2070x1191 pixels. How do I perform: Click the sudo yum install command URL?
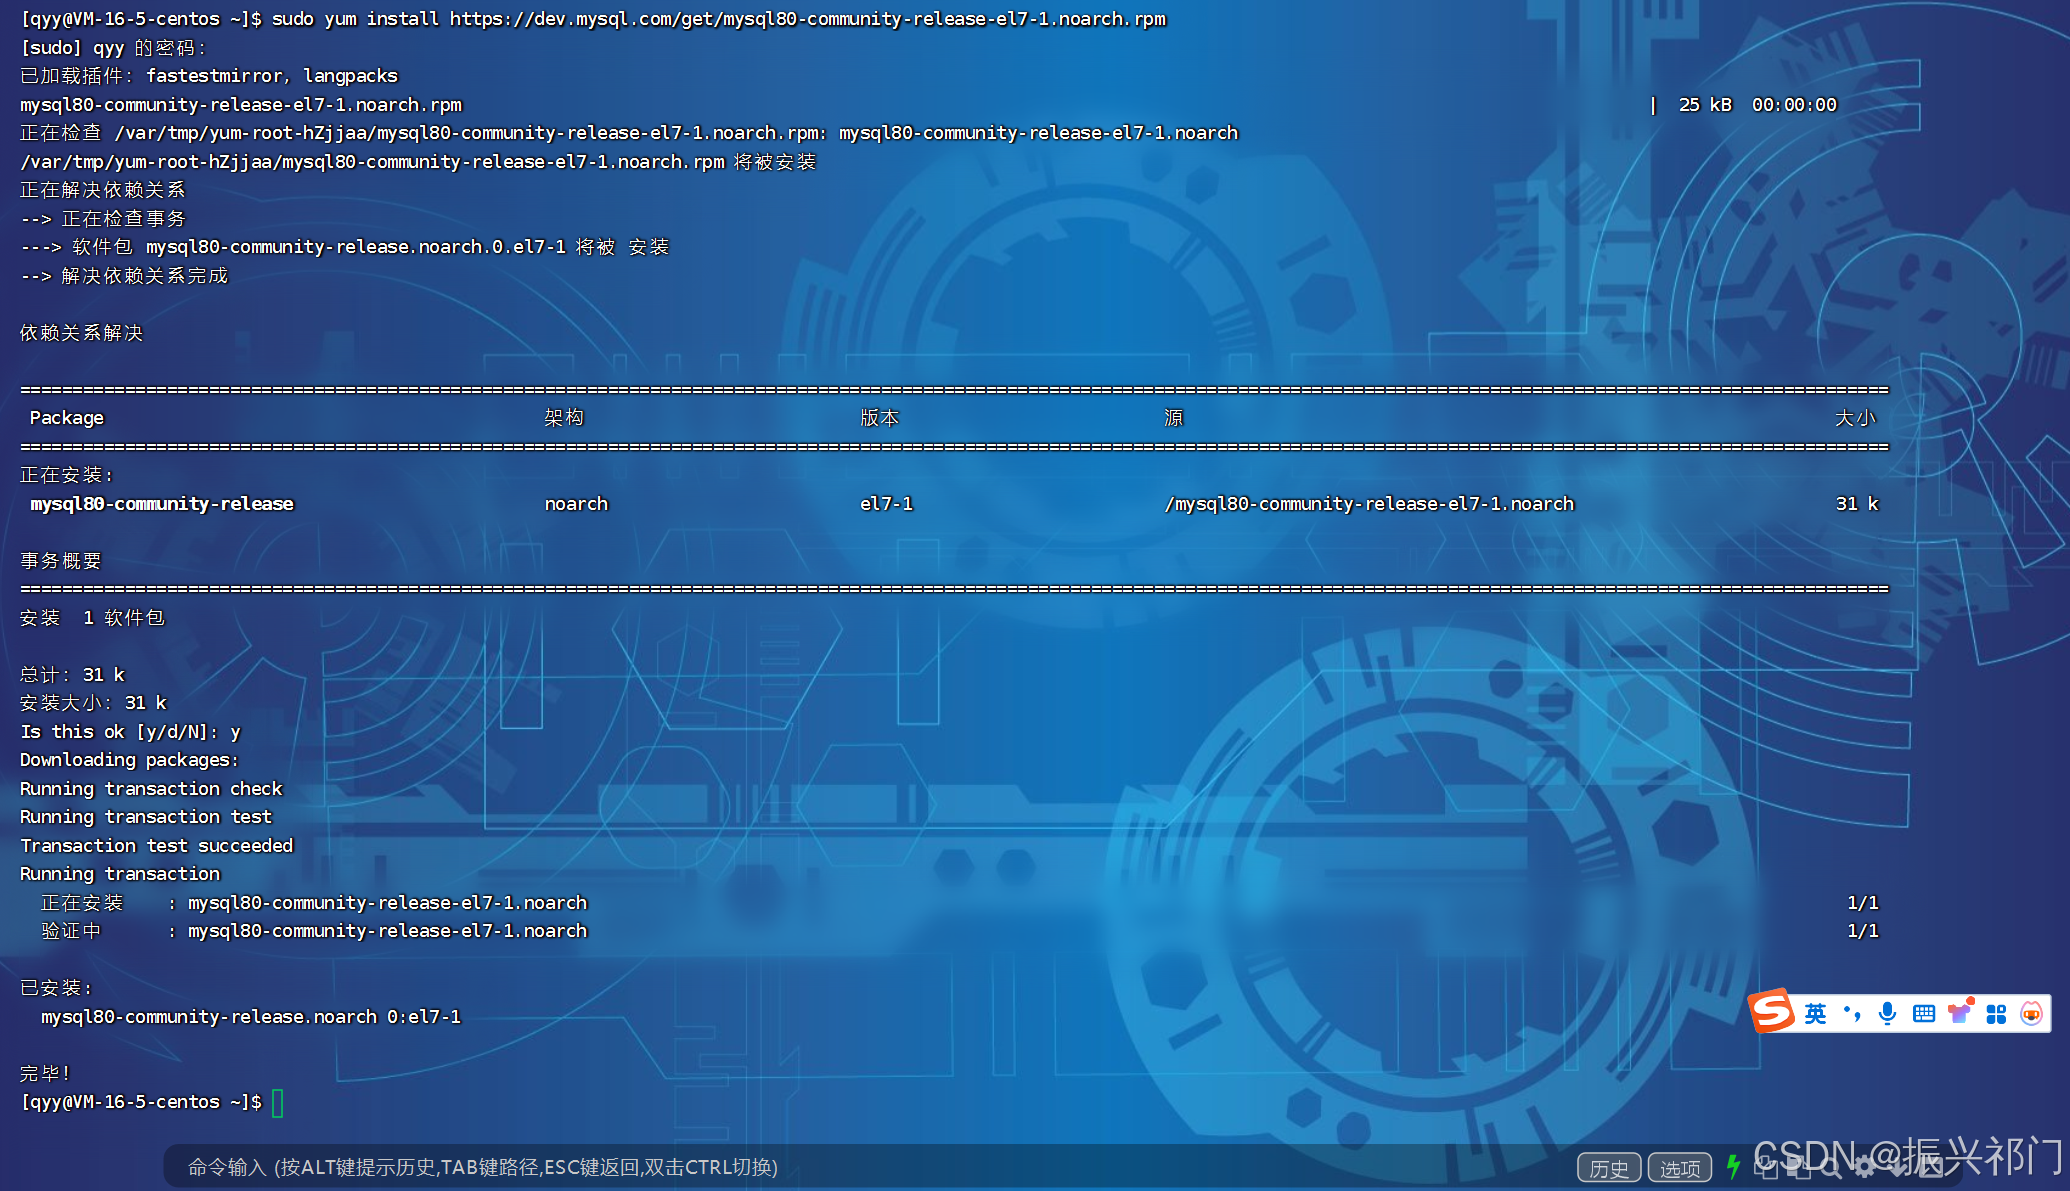point(807,19)
